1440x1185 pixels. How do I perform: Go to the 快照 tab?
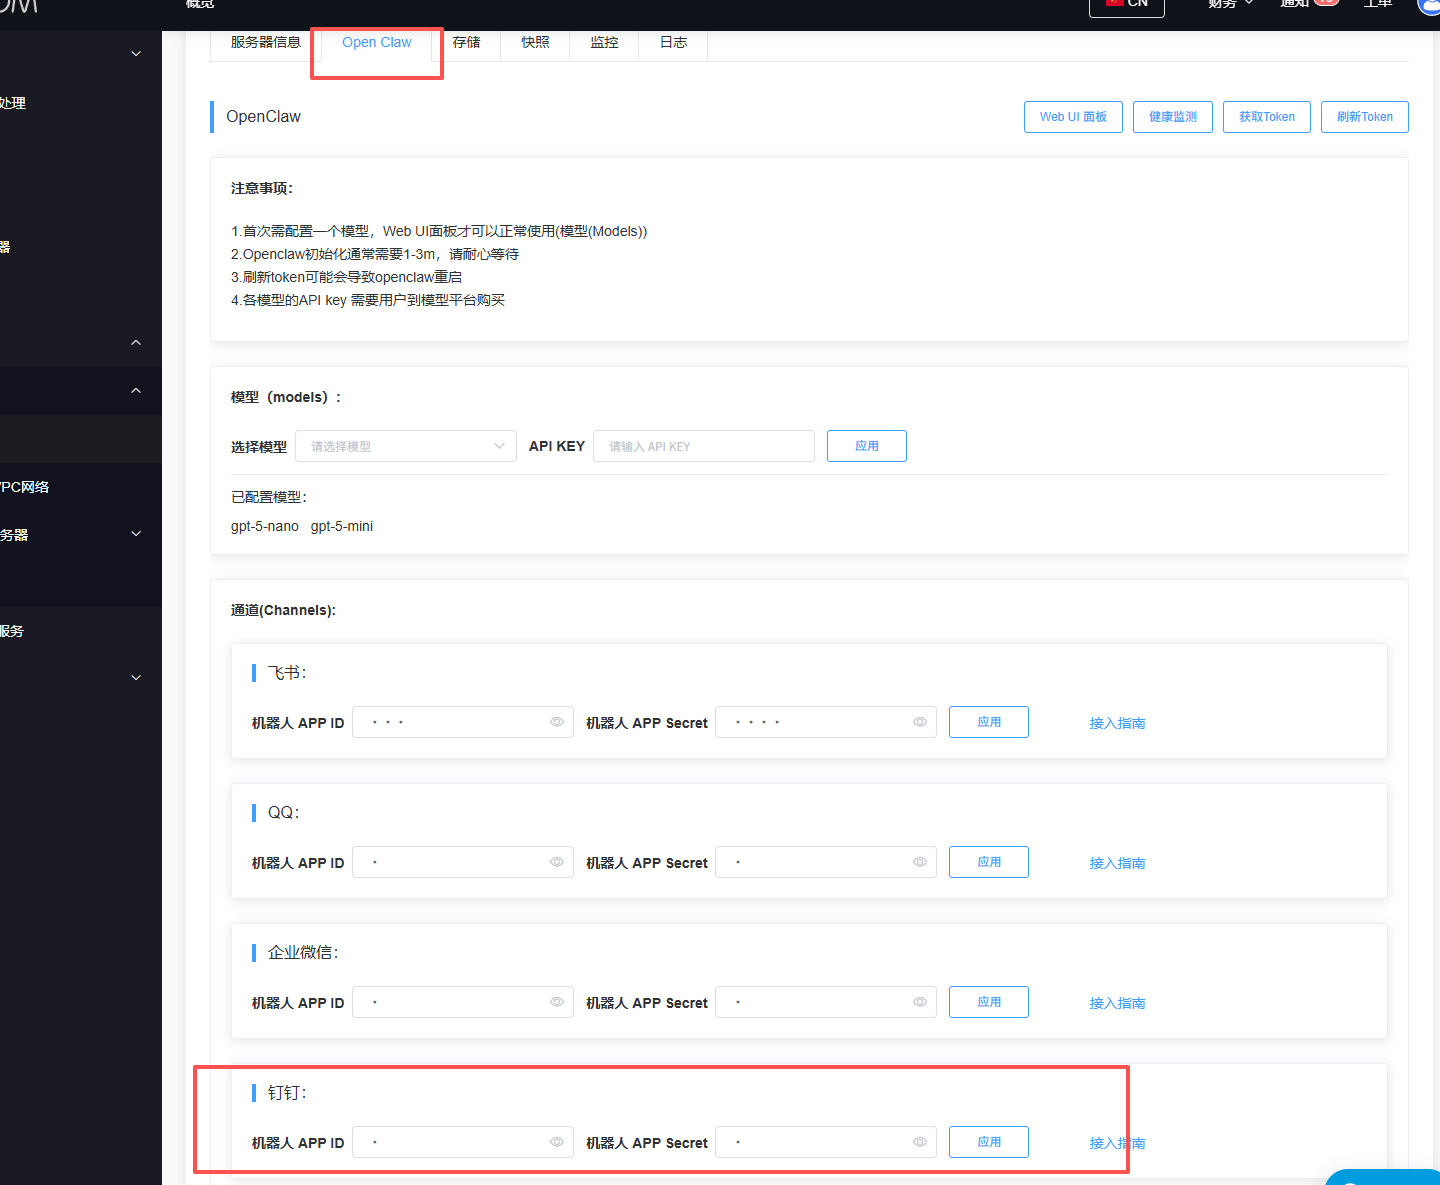click(535, 42)
